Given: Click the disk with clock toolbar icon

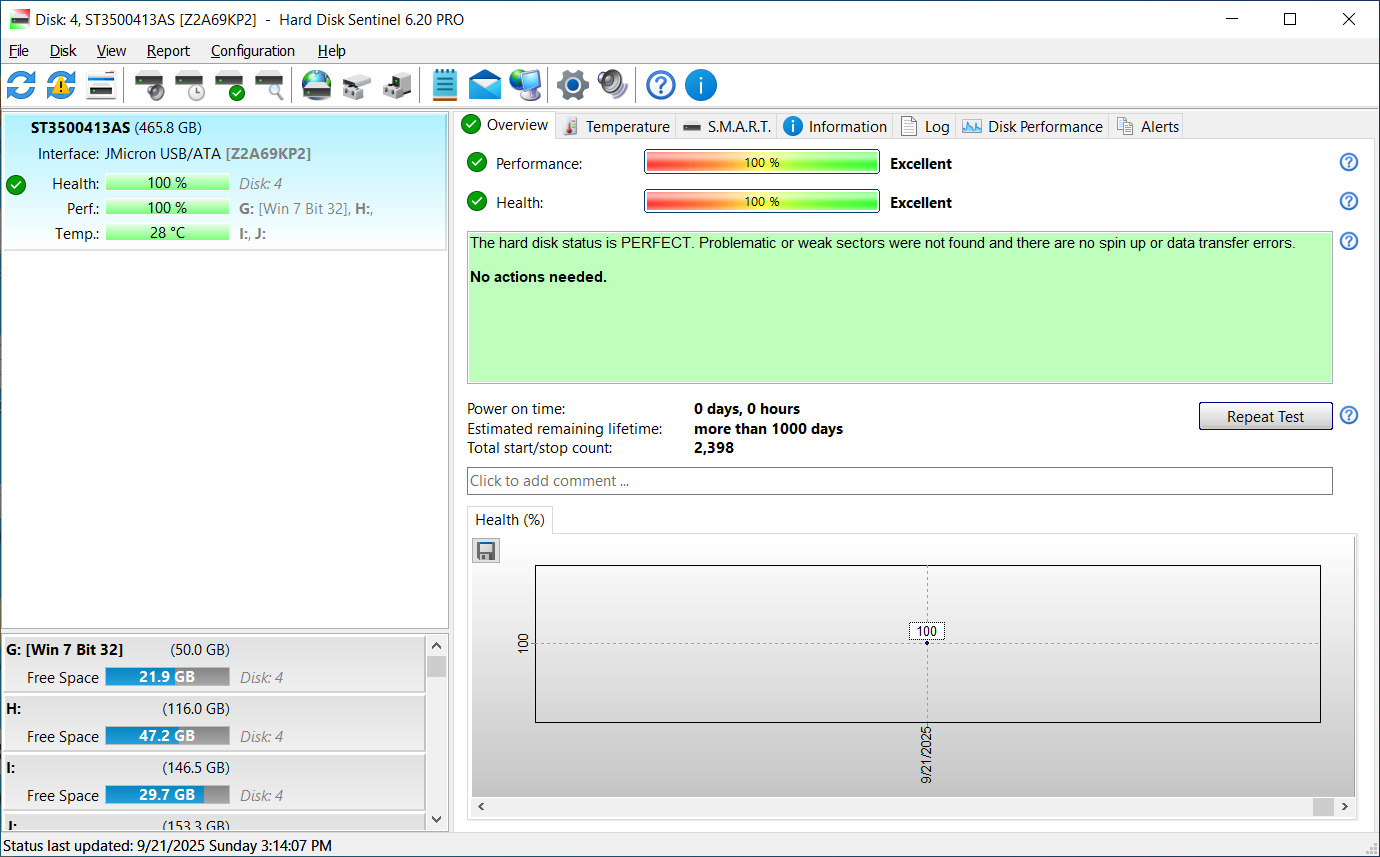Looking at the screenshot, I should 189,87.
